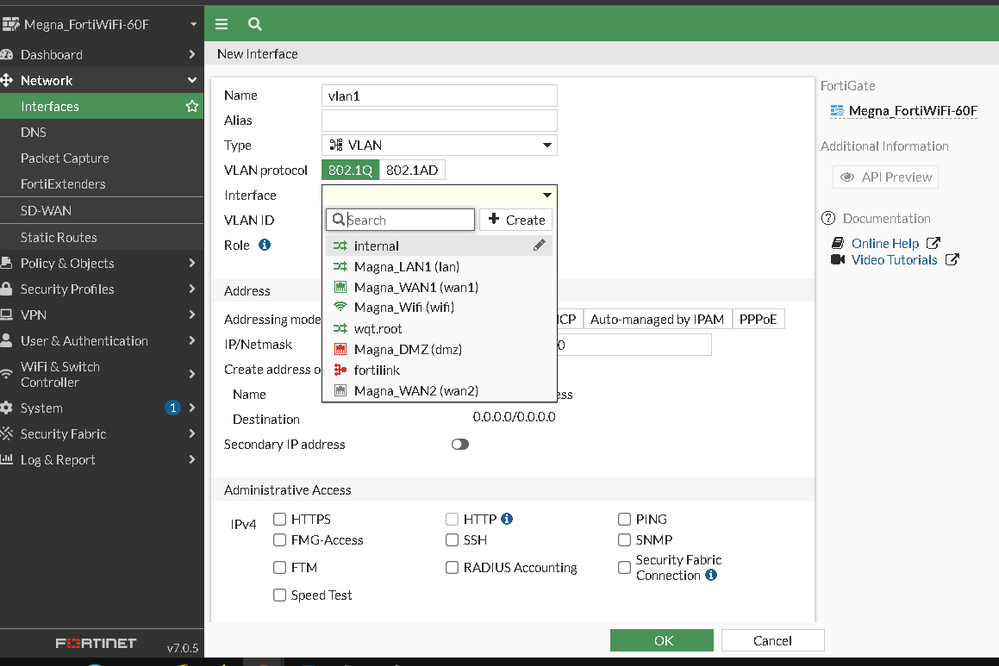
Task: Click the pencil edit icon beside internal
Action: [x=539, y=245]
